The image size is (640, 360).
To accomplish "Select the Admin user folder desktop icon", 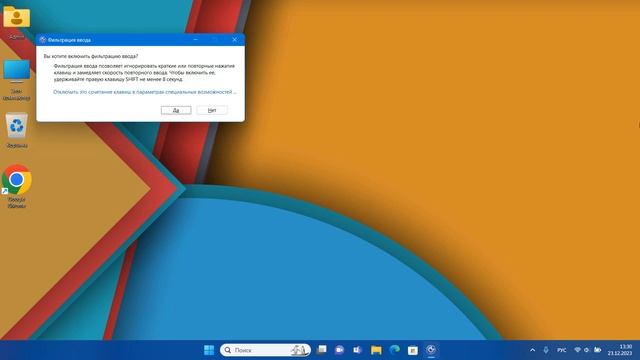I will [17, 23].
